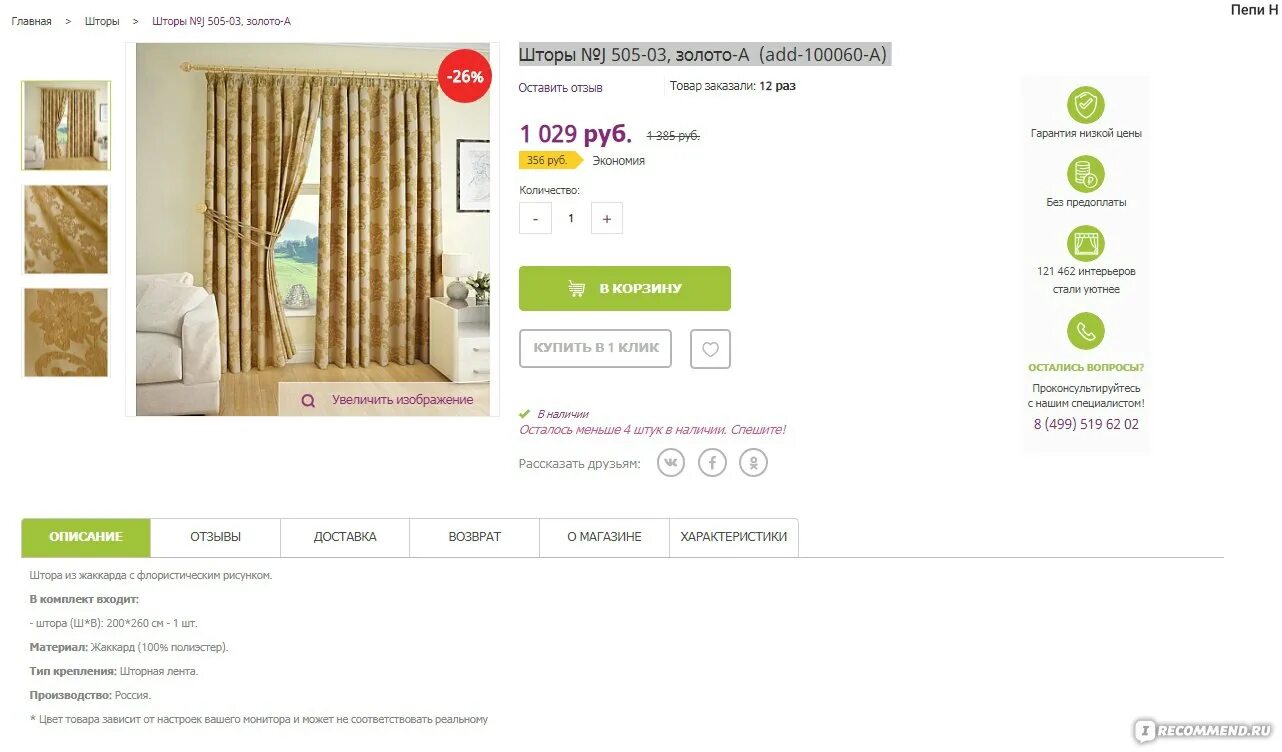Click the quantity input field
The height and width of the screenshot is (752, 1282).
click(571, 218)
